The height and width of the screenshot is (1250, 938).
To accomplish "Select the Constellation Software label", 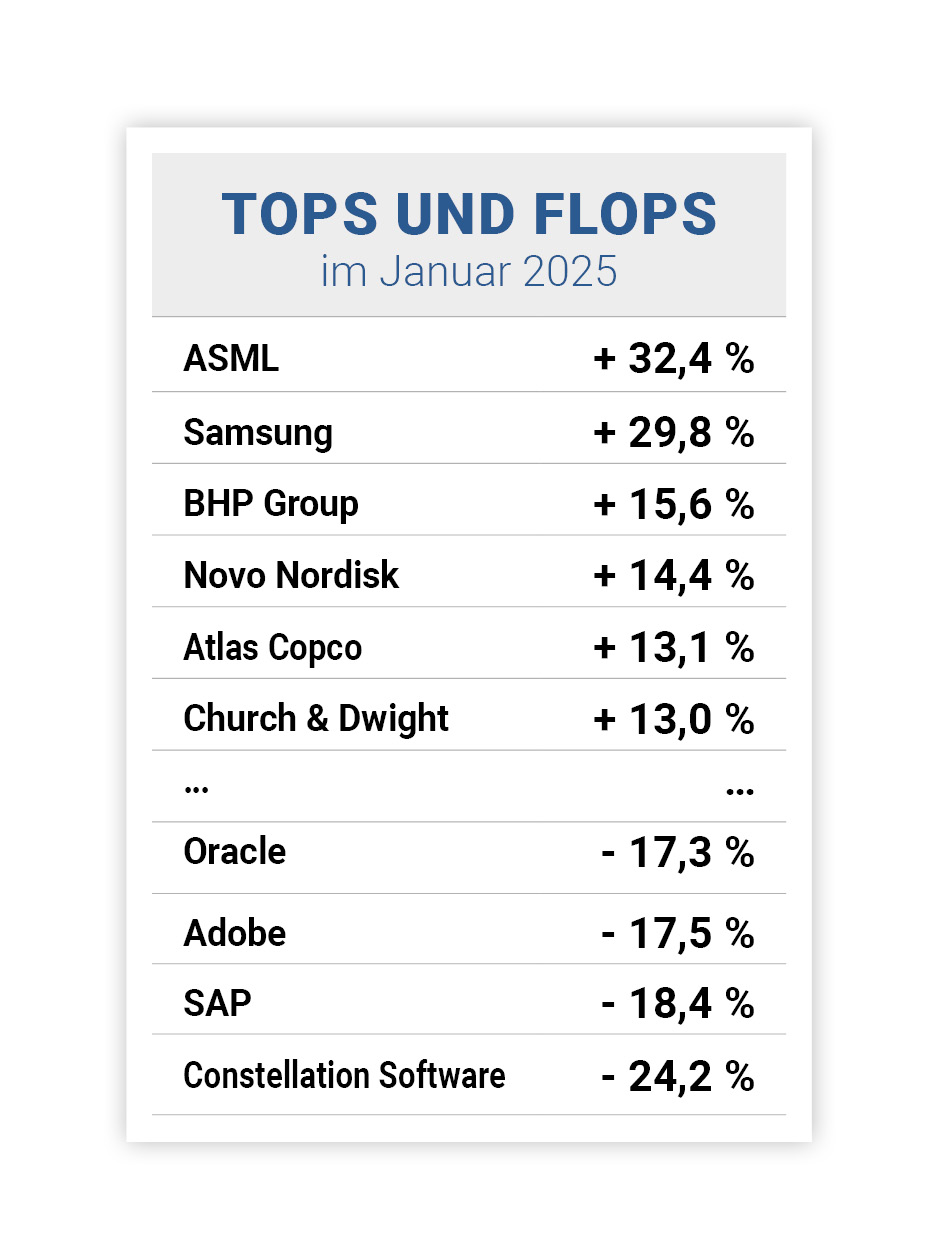I will coord(344,1076).
